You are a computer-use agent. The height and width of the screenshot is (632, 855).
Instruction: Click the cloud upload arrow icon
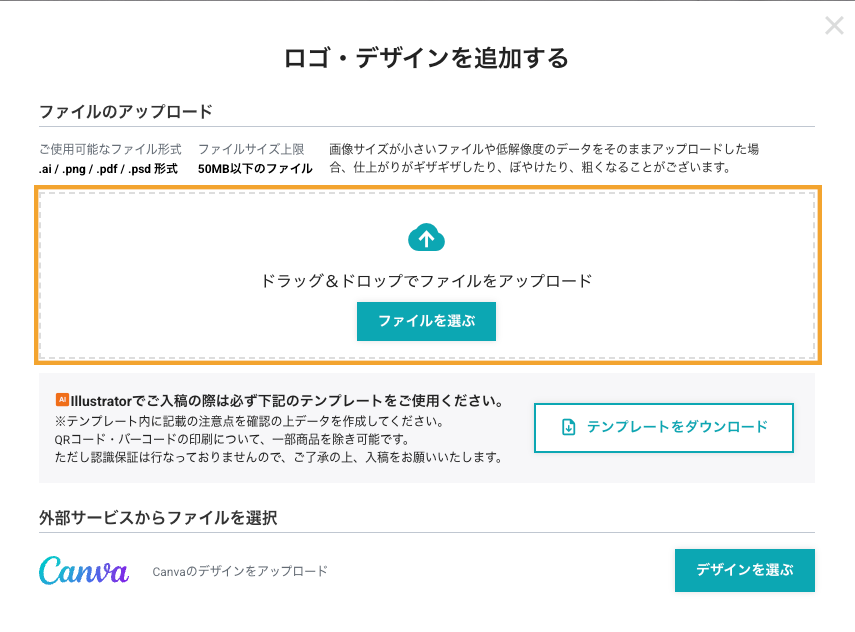point(426,238)
